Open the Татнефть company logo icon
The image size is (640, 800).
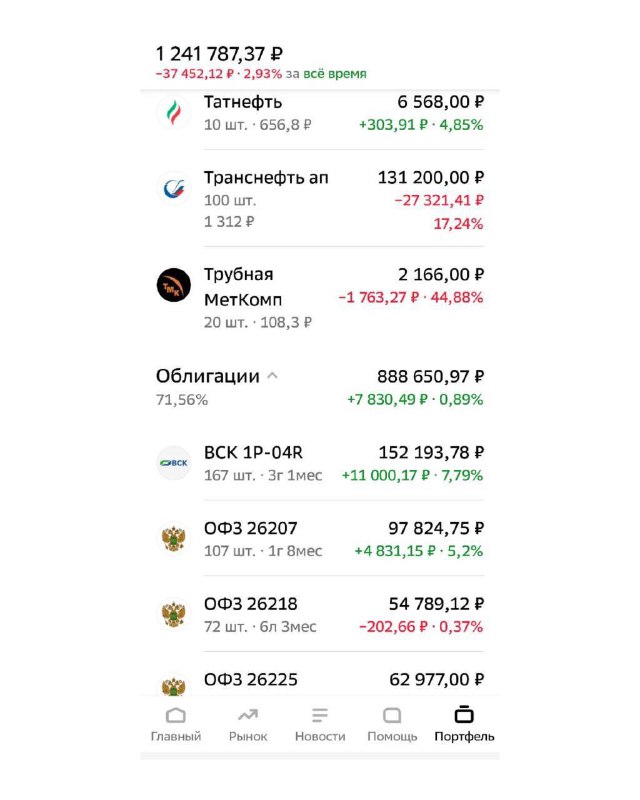(174, 113)
